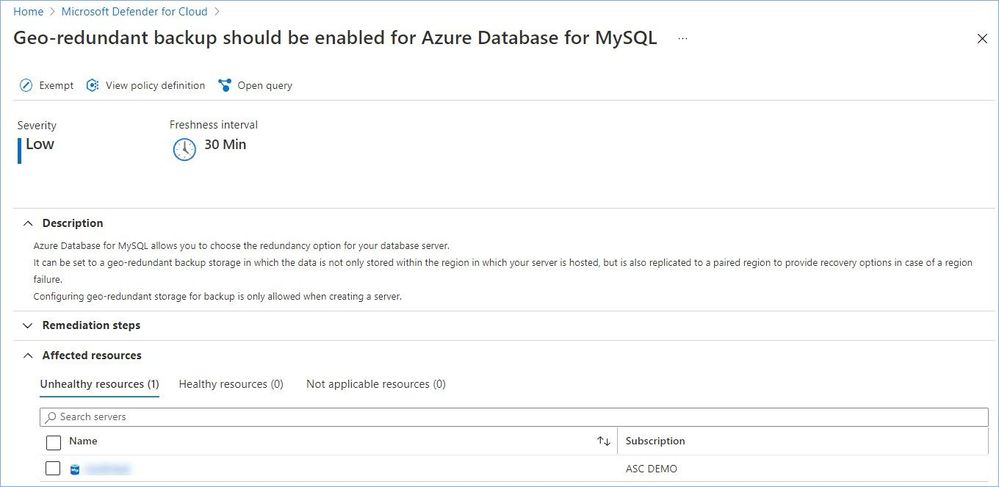Click the Name column header
This screenshot has width=999, height=487.
[83, 441]
